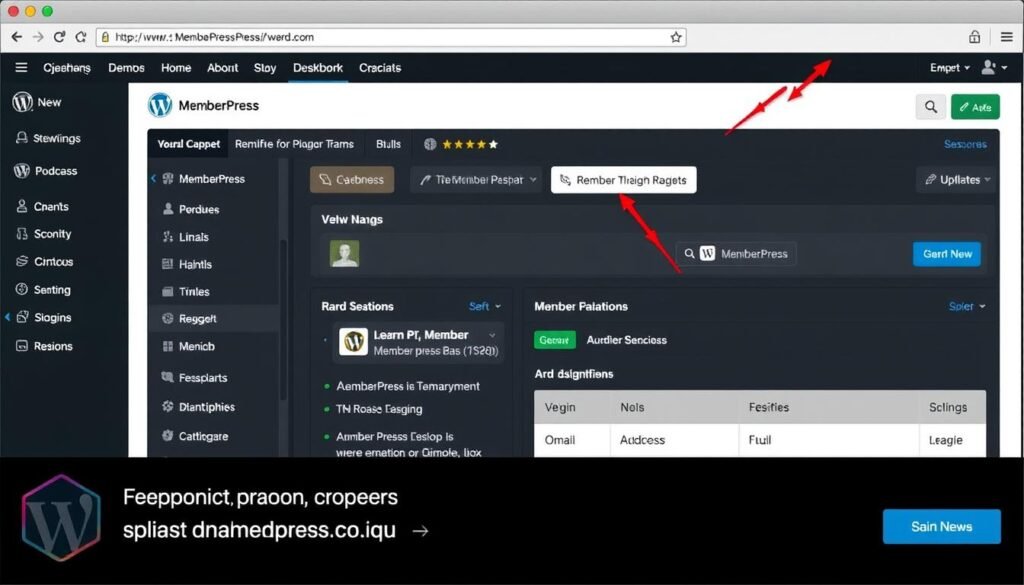
Task: Click the blue Gerrl New button
Action: (946, 253)
